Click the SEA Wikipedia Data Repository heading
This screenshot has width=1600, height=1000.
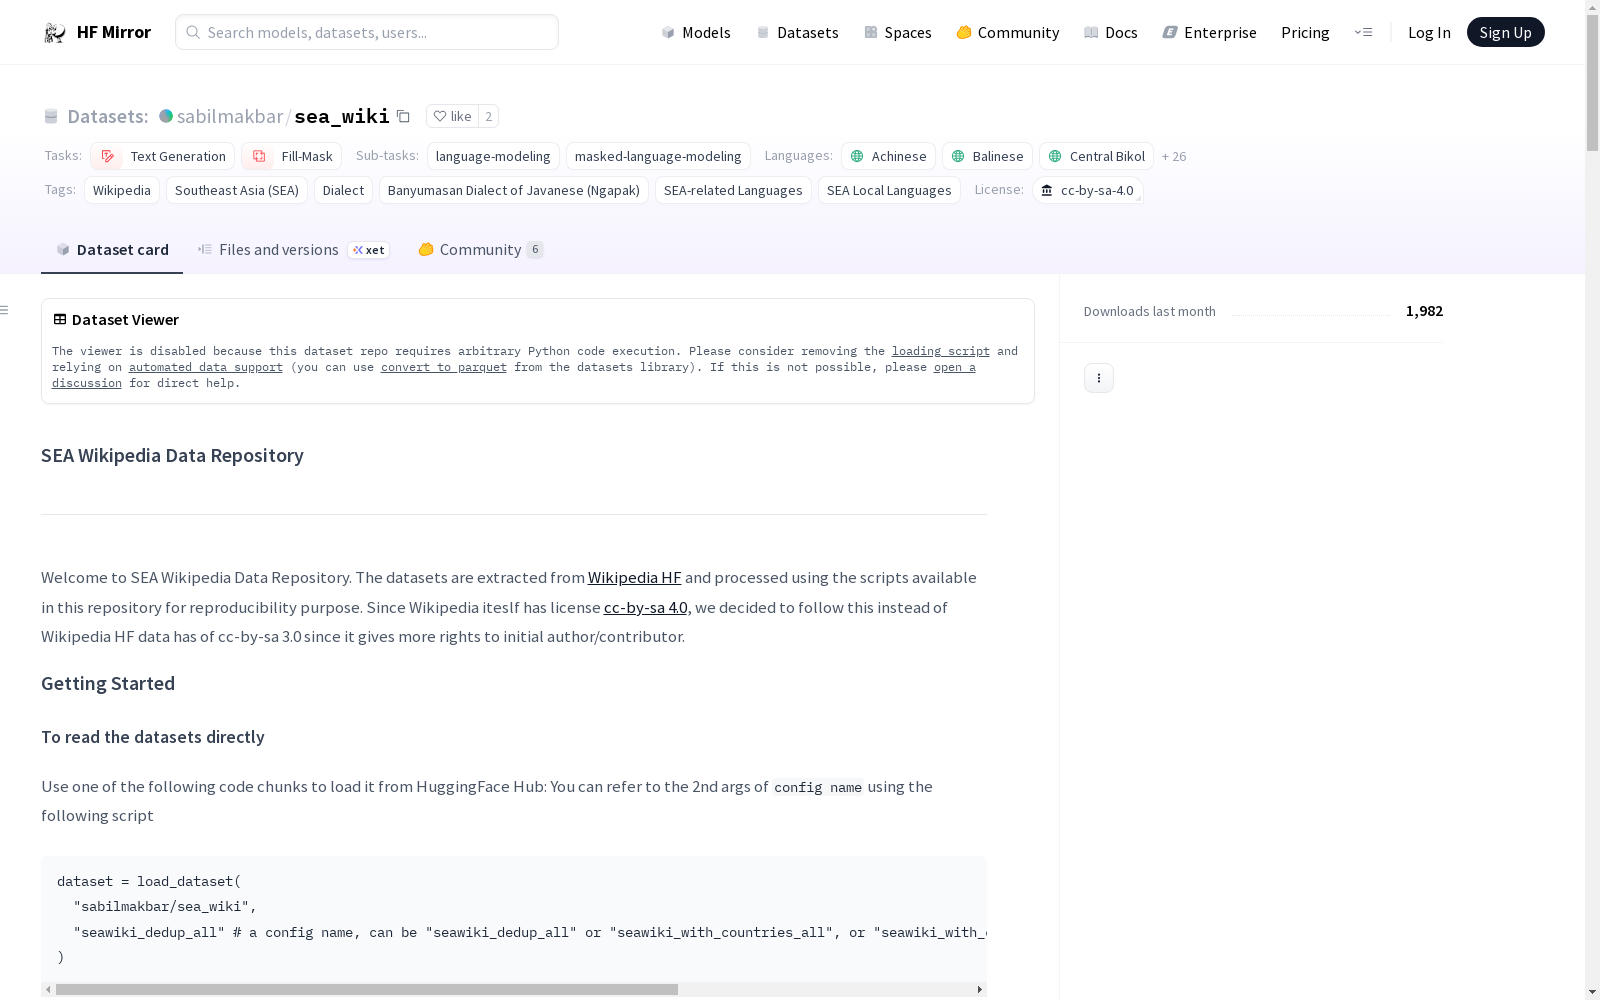click(x=172, y=455)
